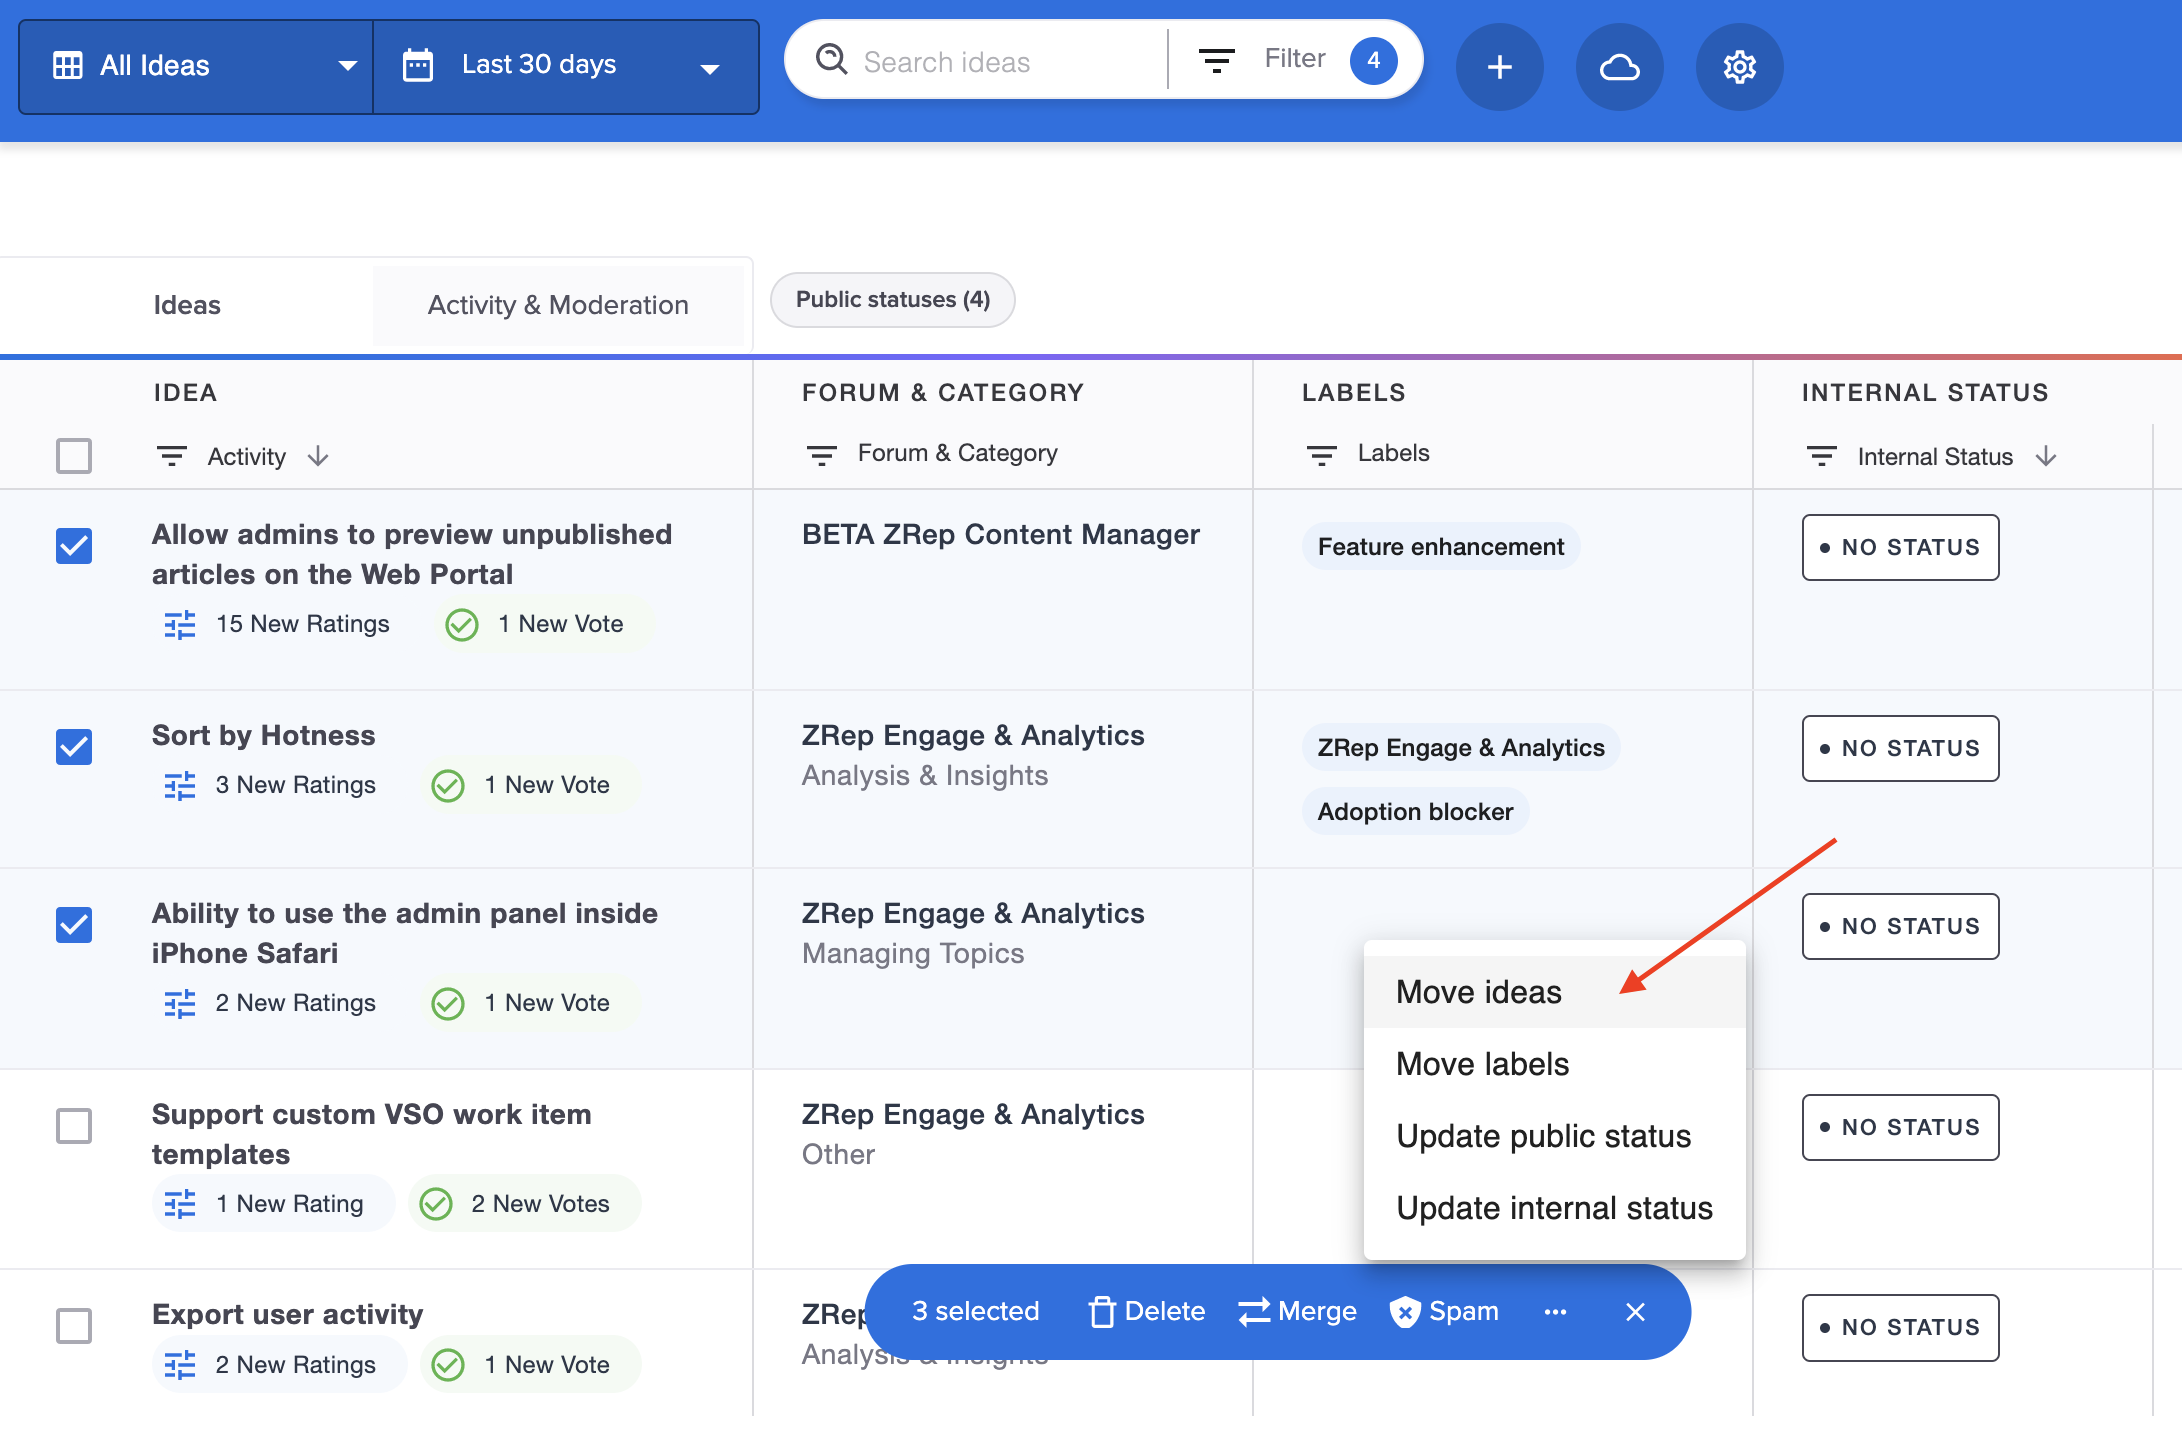Check Export user activity idea
The image size is (2182, 1432).
[74, 1326]
